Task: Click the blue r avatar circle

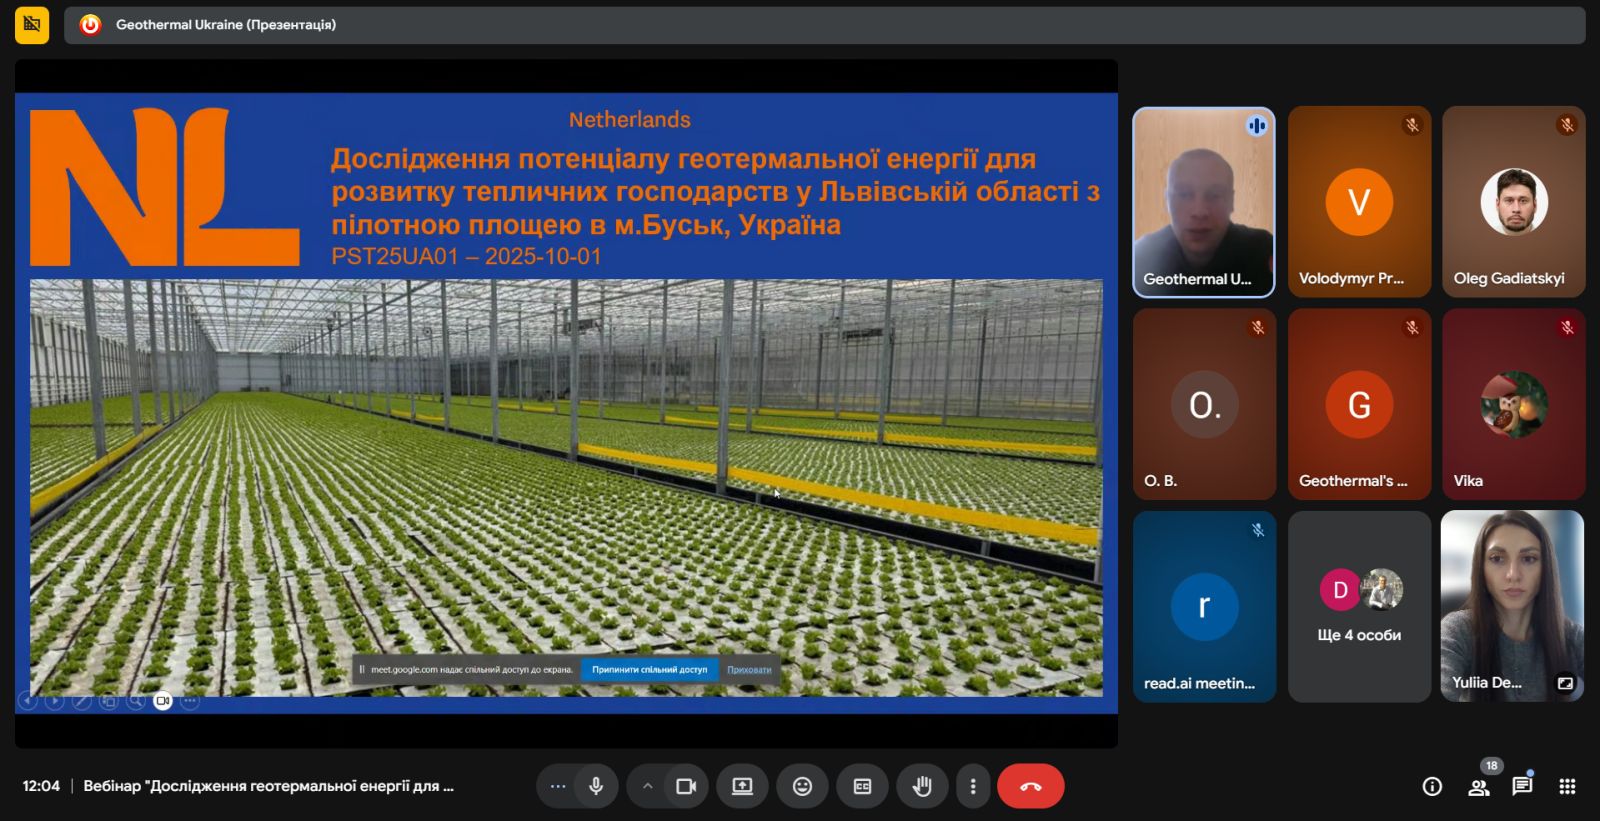Action: click(x=1204, y=606)
